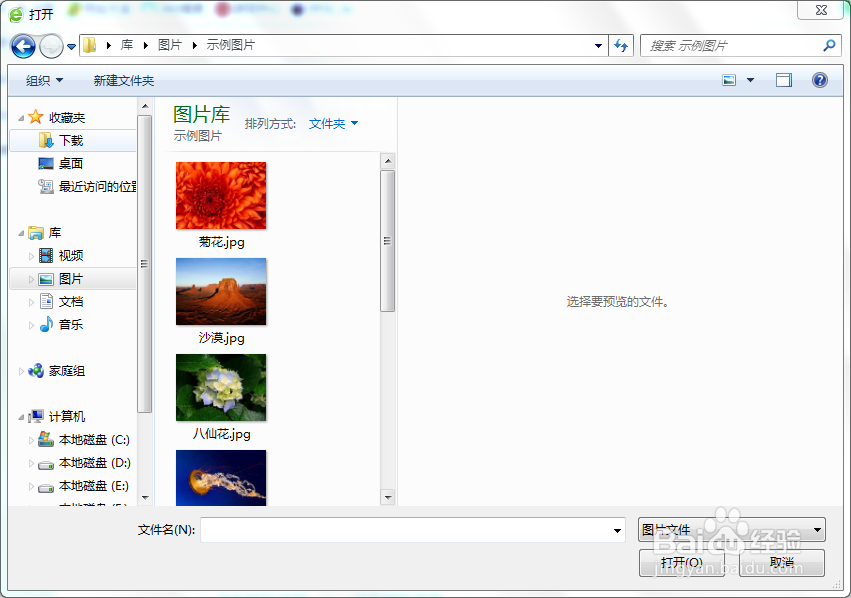The image size is (851, 598).
Task: Select the 菊花.jpg thumbnail
Action: 221,195
